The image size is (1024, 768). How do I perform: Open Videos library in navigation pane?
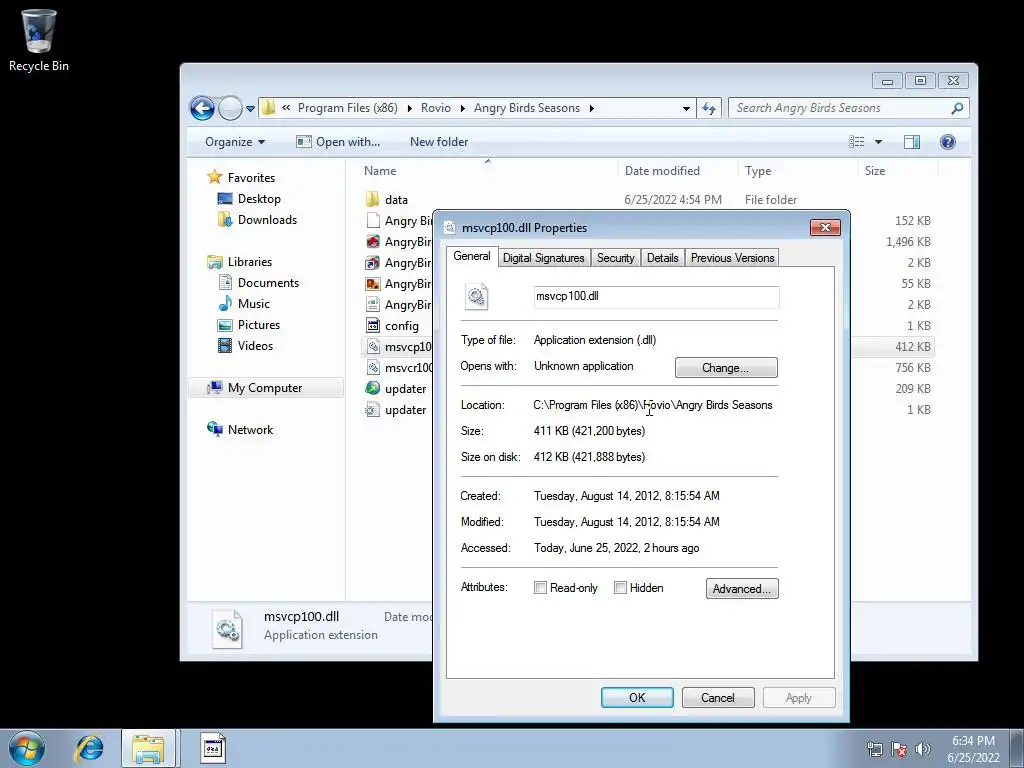[246, 345]
